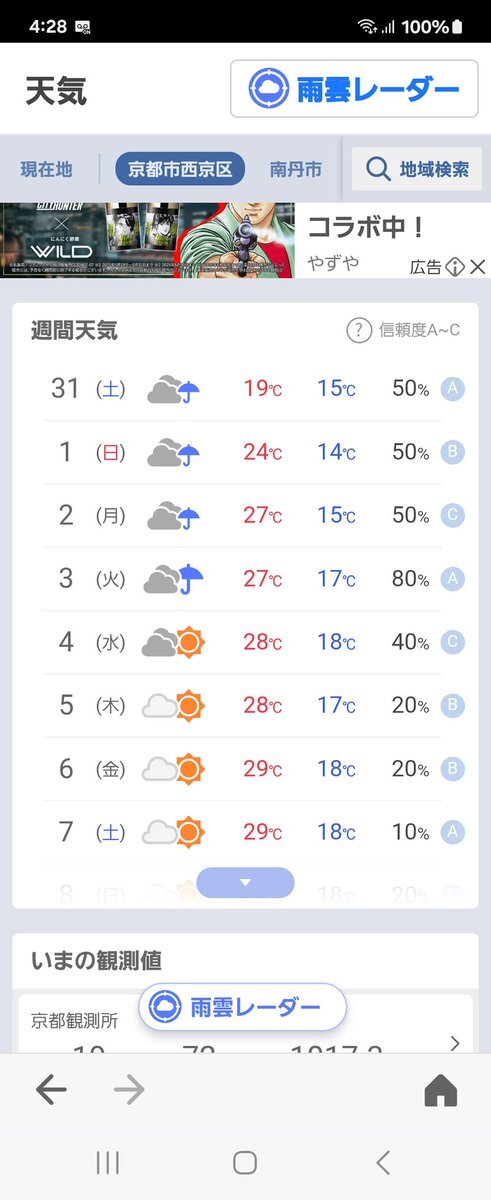Tap the Android recent apps button
Viewport: 491px width, 1200px height.
107,1162
